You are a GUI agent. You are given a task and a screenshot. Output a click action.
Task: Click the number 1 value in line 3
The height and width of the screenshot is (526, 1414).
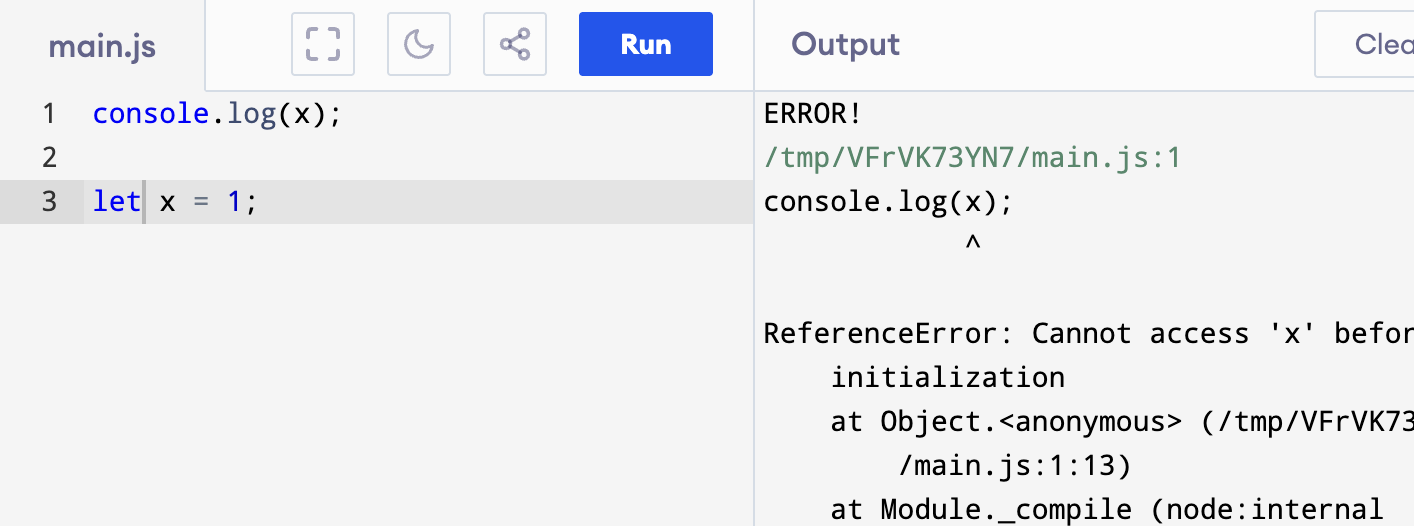[234, 202]
